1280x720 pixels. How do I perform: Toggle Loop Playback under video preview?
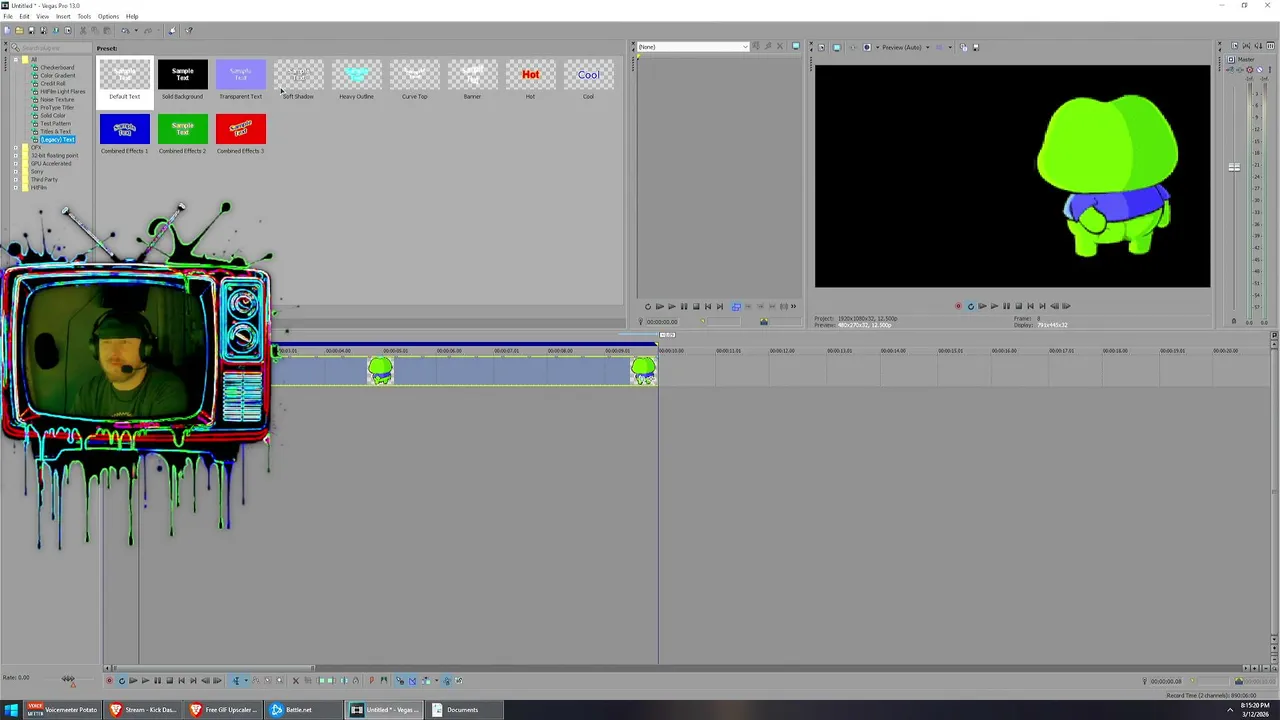[x=970, y=306]
